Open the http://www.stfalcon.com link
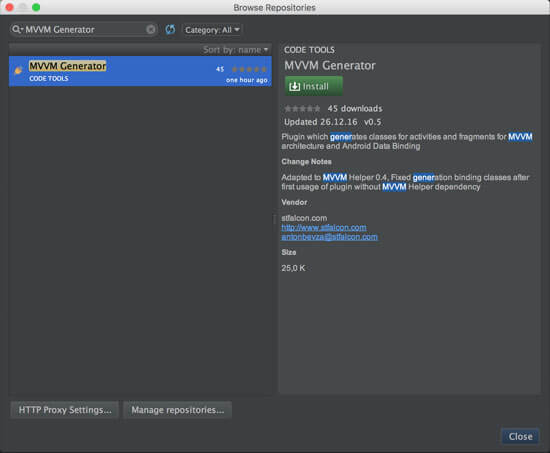The image size is (550, 453). [324, 227]
